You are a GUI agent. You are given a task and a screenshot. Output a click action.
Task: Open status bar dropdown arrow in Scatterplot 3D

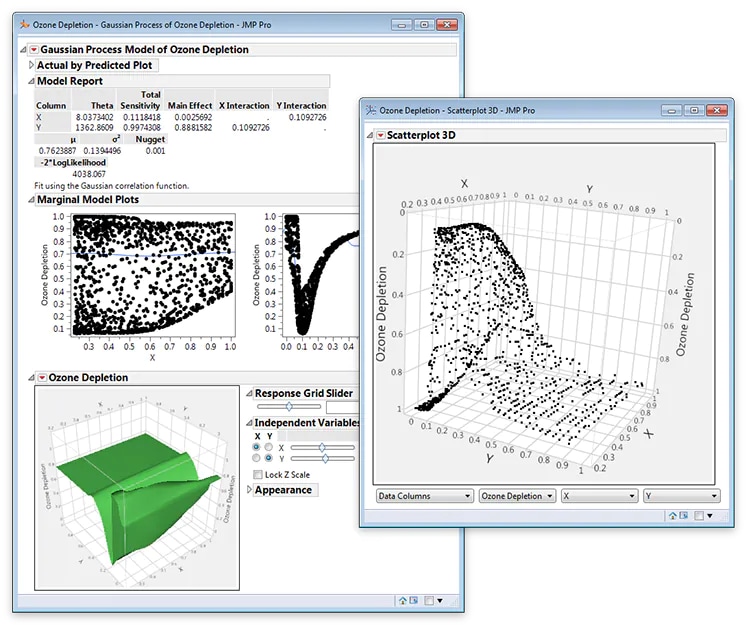(x=710, y=516)
